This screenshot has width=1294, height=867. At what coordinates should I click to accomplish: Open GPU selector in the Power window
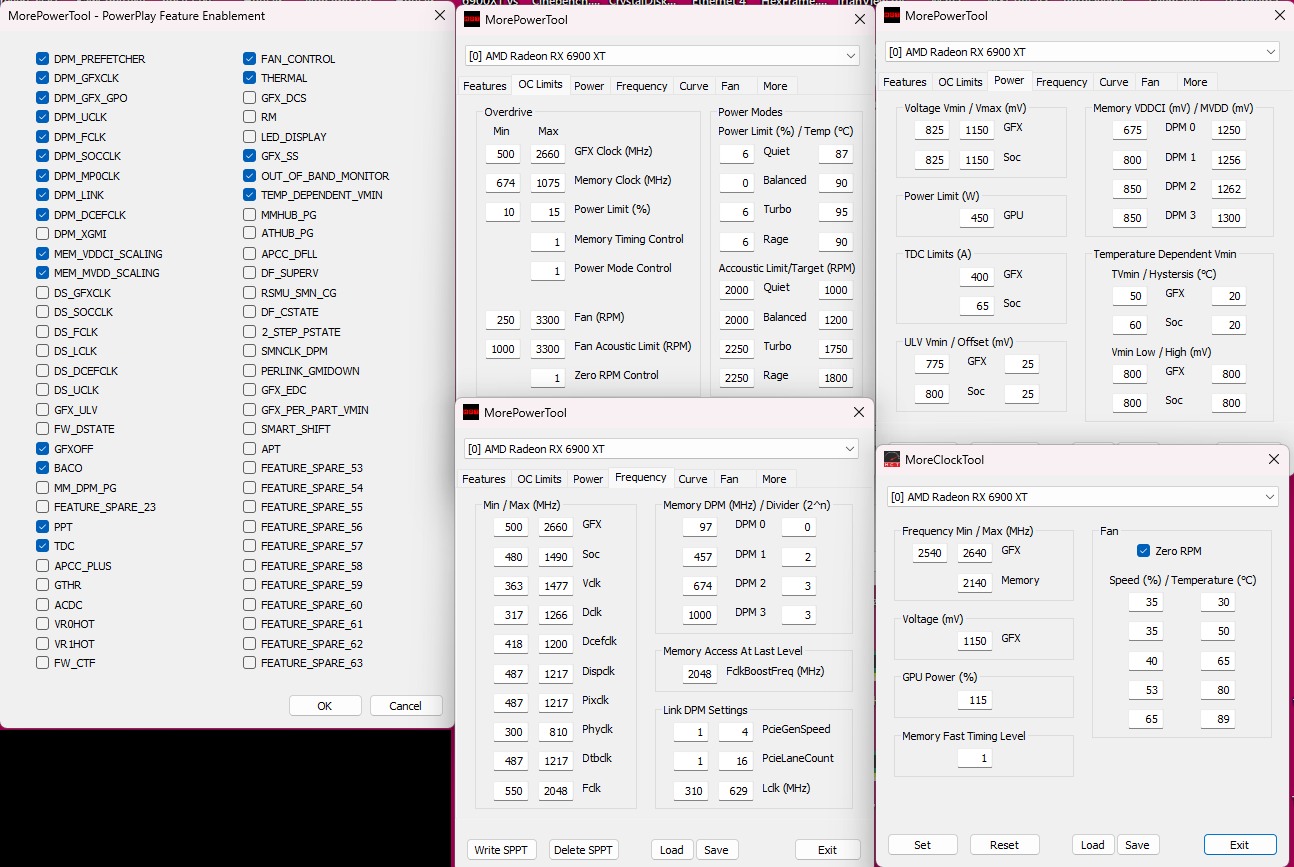[1083, 51]
